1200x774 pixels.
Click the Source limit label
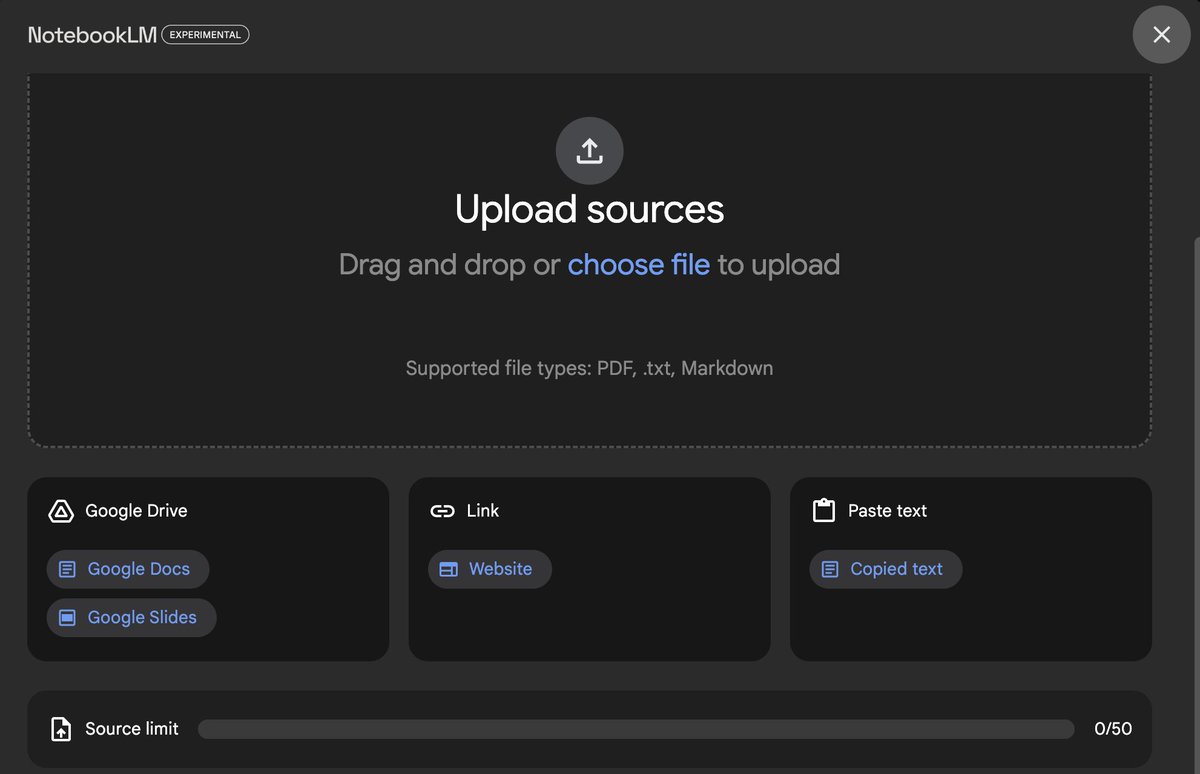coord(132,729)
